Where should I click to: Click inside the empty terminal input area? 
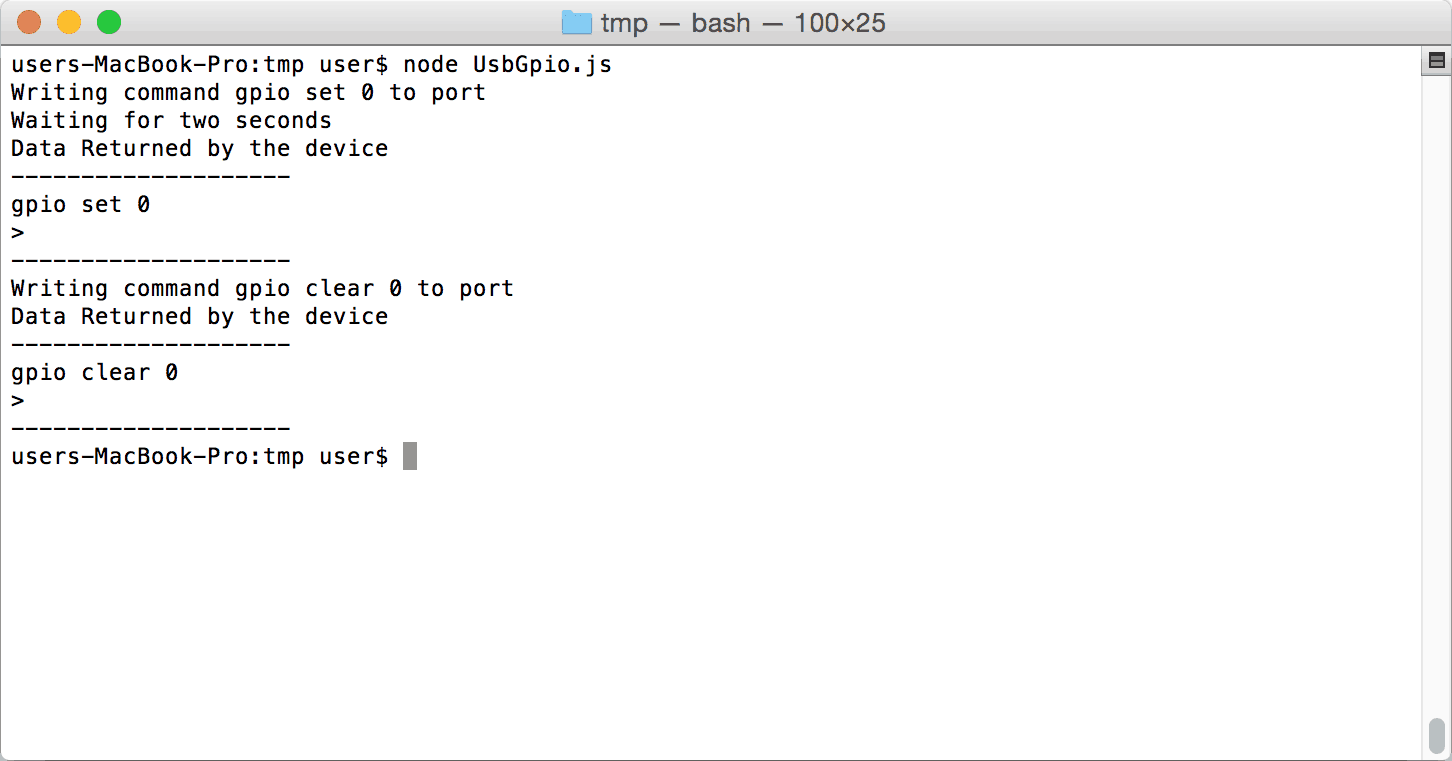click(700, 600)
